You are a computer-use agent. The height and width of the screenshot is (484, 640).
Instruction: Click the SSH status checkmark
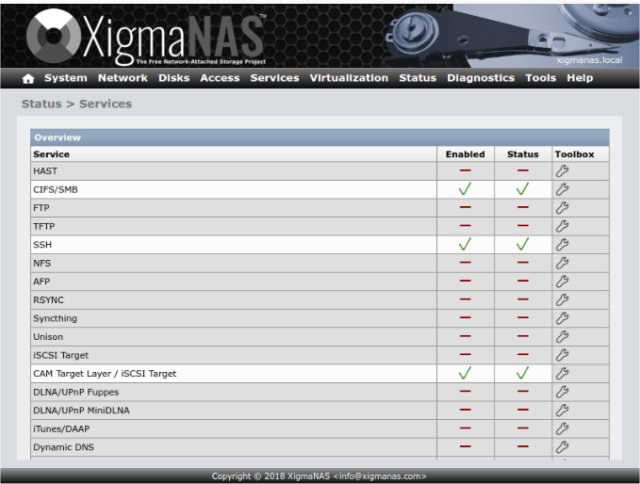click(x=522, y=244)
